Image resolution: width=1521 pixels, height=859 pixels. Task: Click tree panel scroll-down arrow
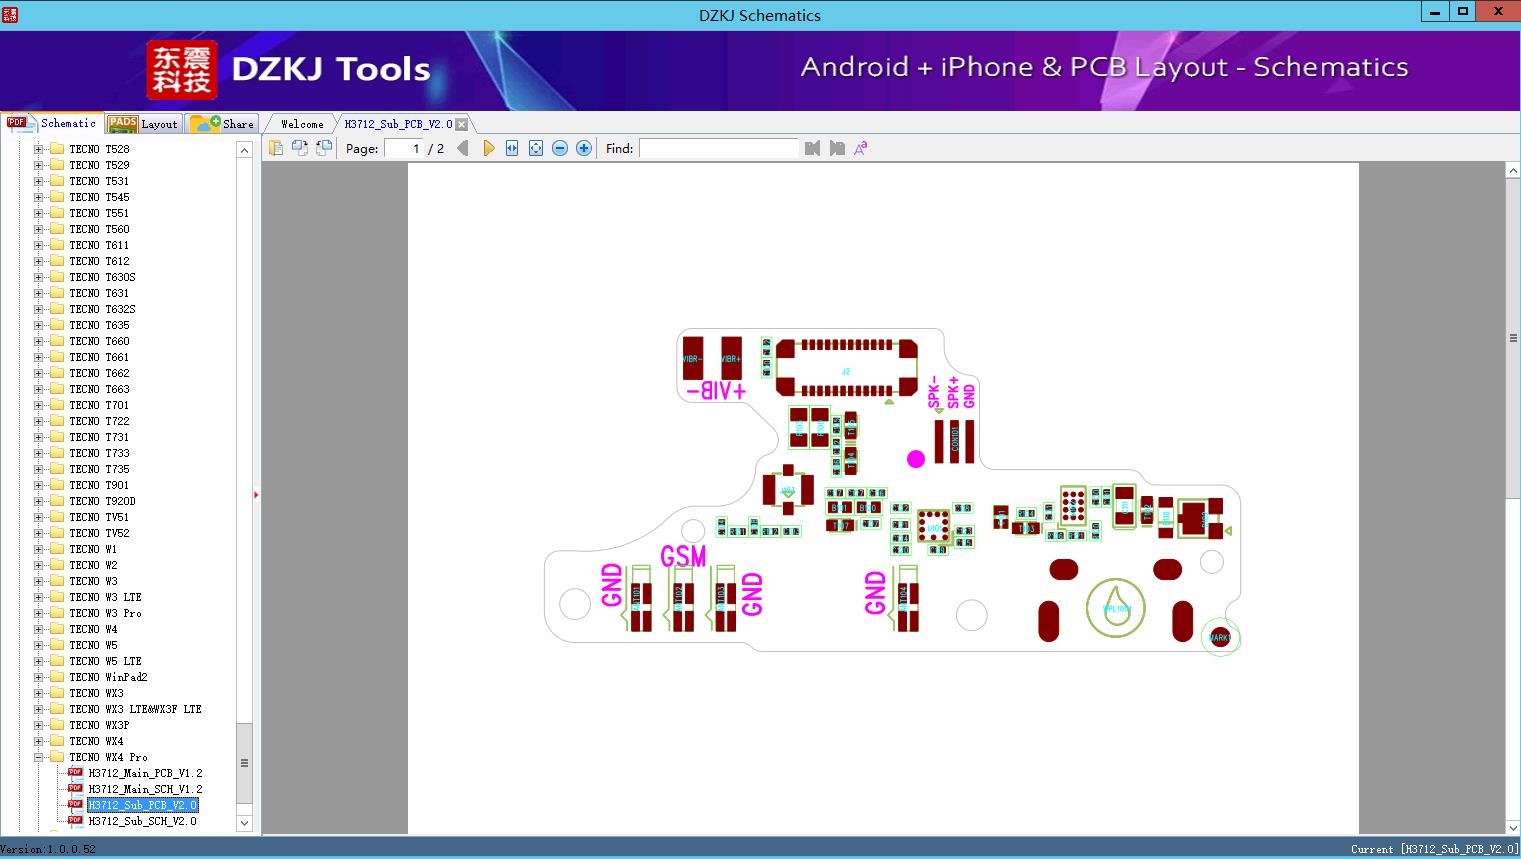point(244,823)
